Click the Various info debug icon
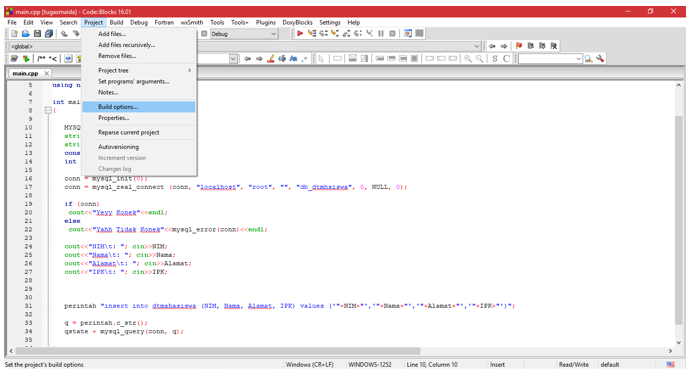 [x=419, y=34]
